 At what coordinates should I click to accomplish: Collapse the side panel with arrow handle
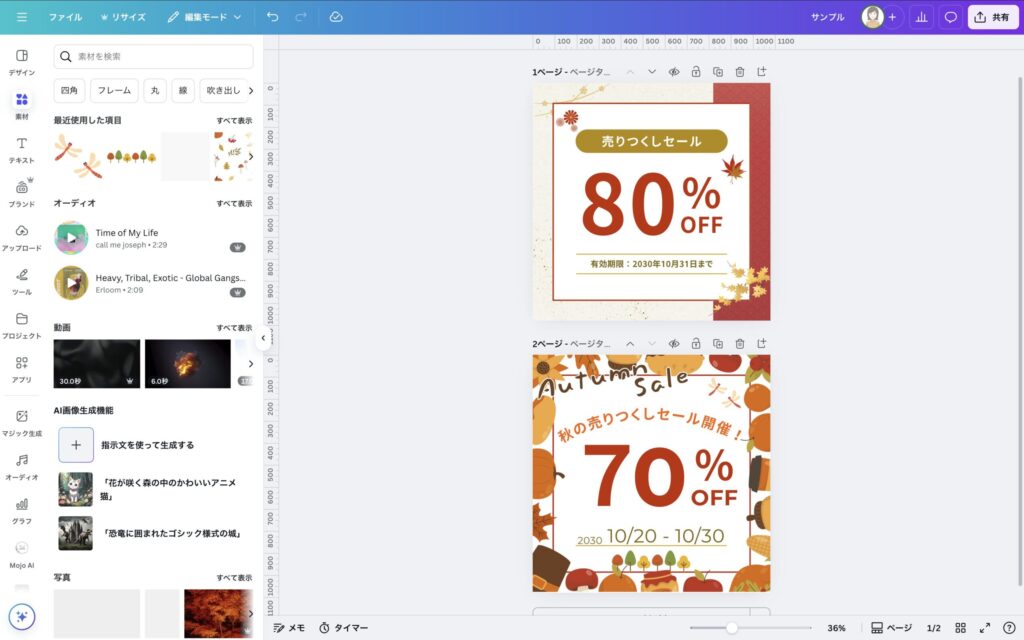[263, 338]
